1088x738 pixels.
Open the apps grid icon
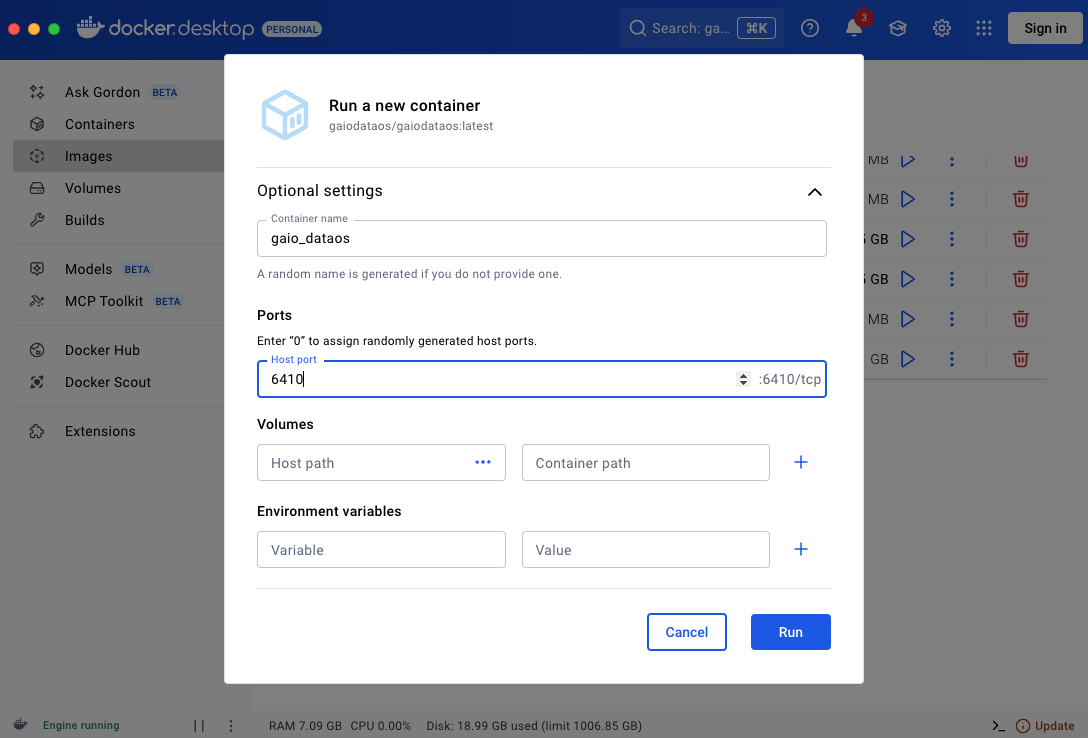[984, 28]
